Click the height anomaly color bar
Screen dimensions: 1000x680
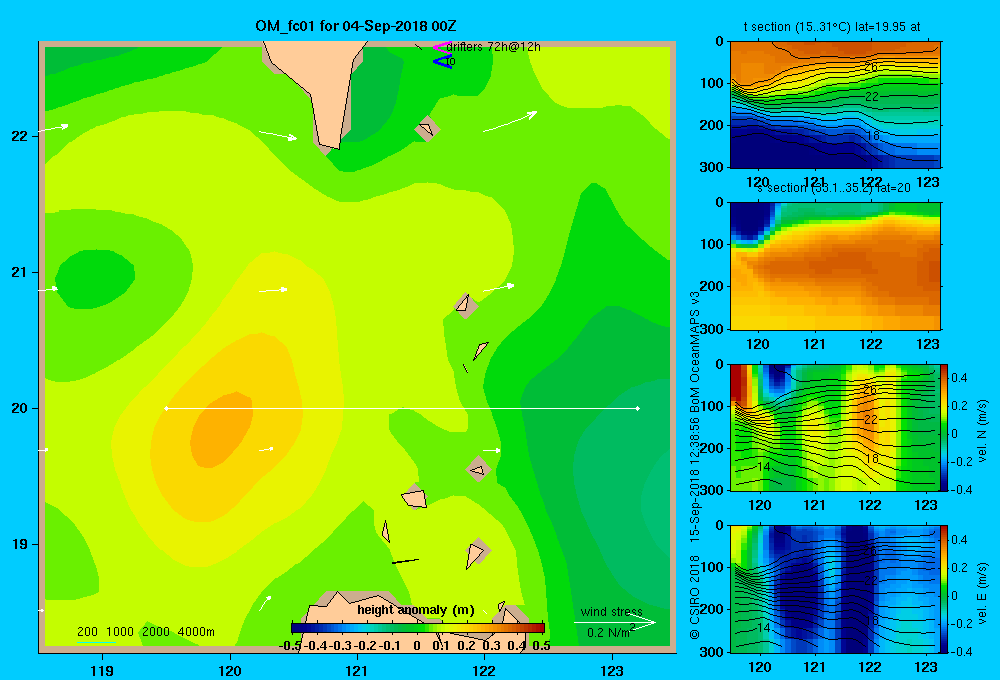coord(418,627)
